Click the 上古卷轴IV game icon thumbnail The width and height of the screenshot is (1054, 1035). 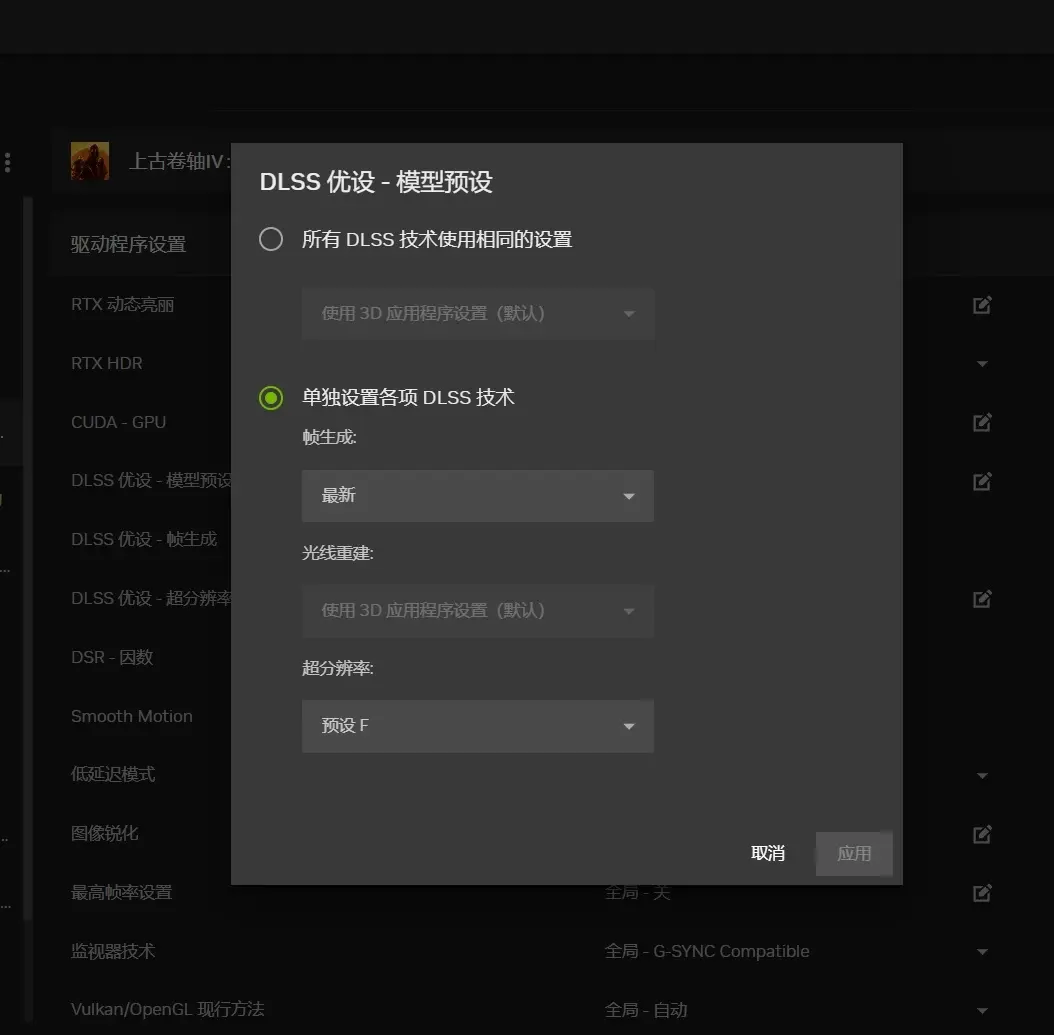coord(89,160)
